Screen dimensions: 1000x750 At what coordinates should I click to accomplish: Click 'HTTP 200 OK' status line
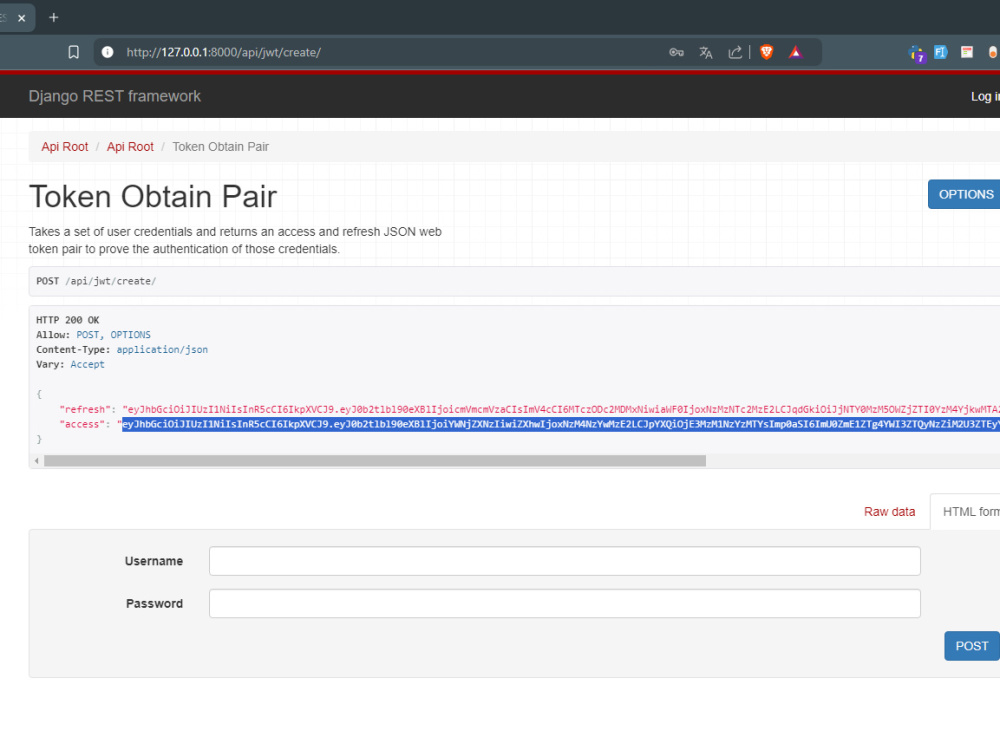(x=68, y=320)
